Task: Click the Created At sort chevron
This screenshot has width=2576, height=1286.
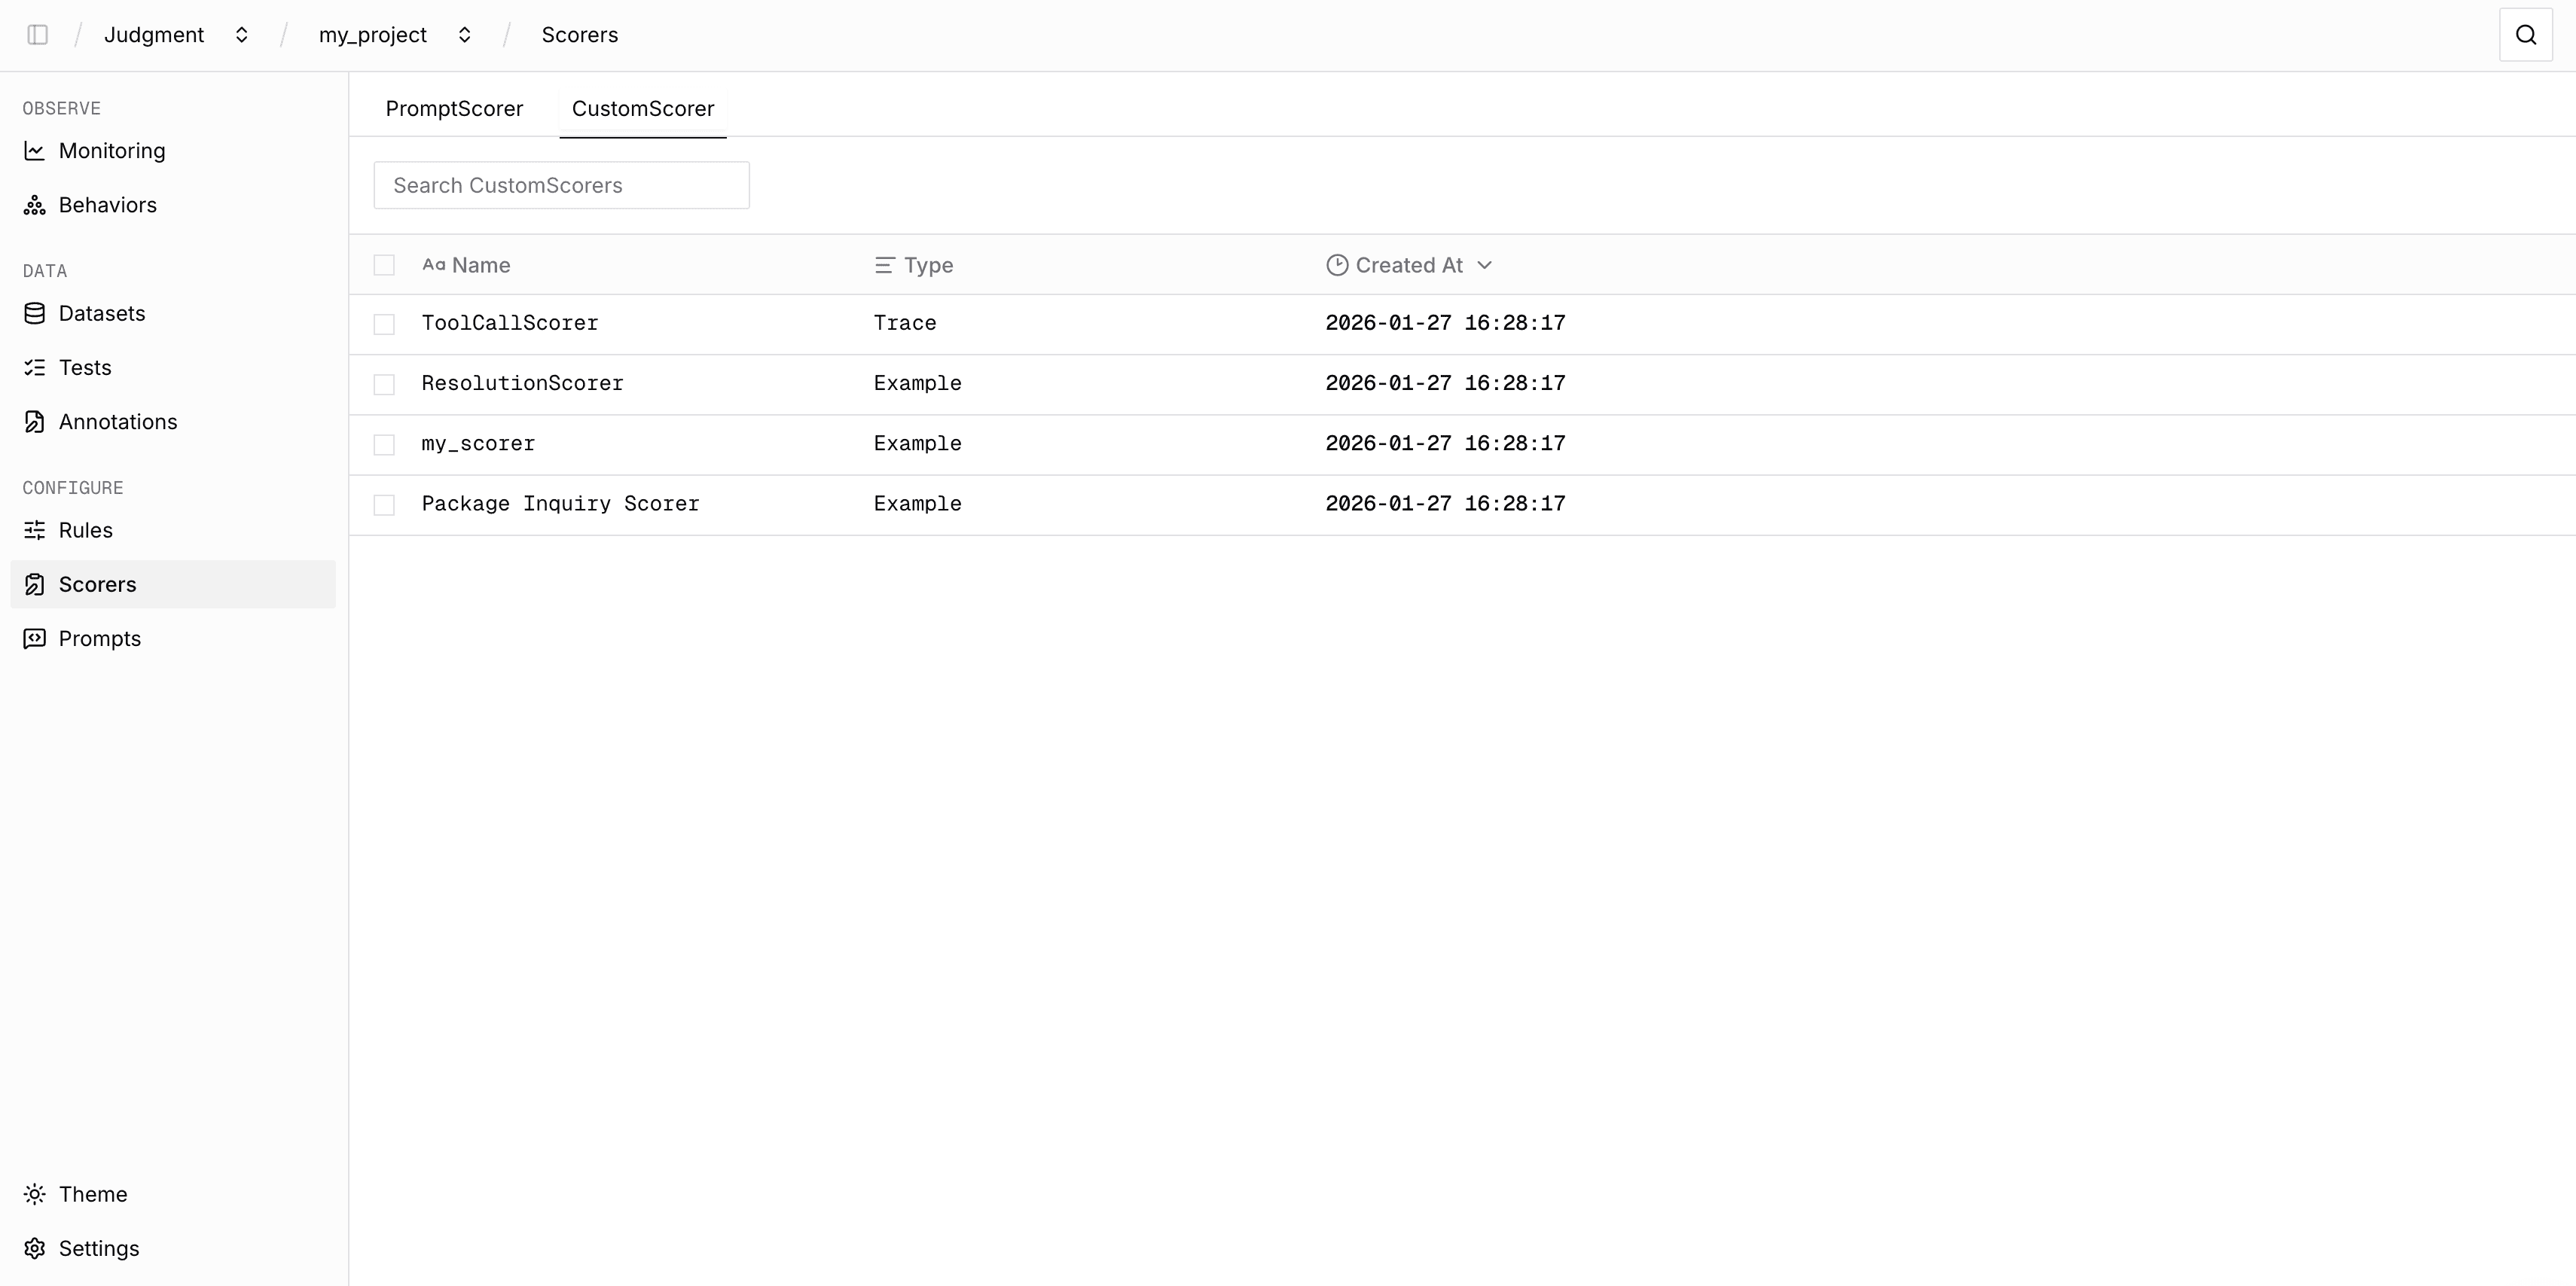Action: point(1485,264)
